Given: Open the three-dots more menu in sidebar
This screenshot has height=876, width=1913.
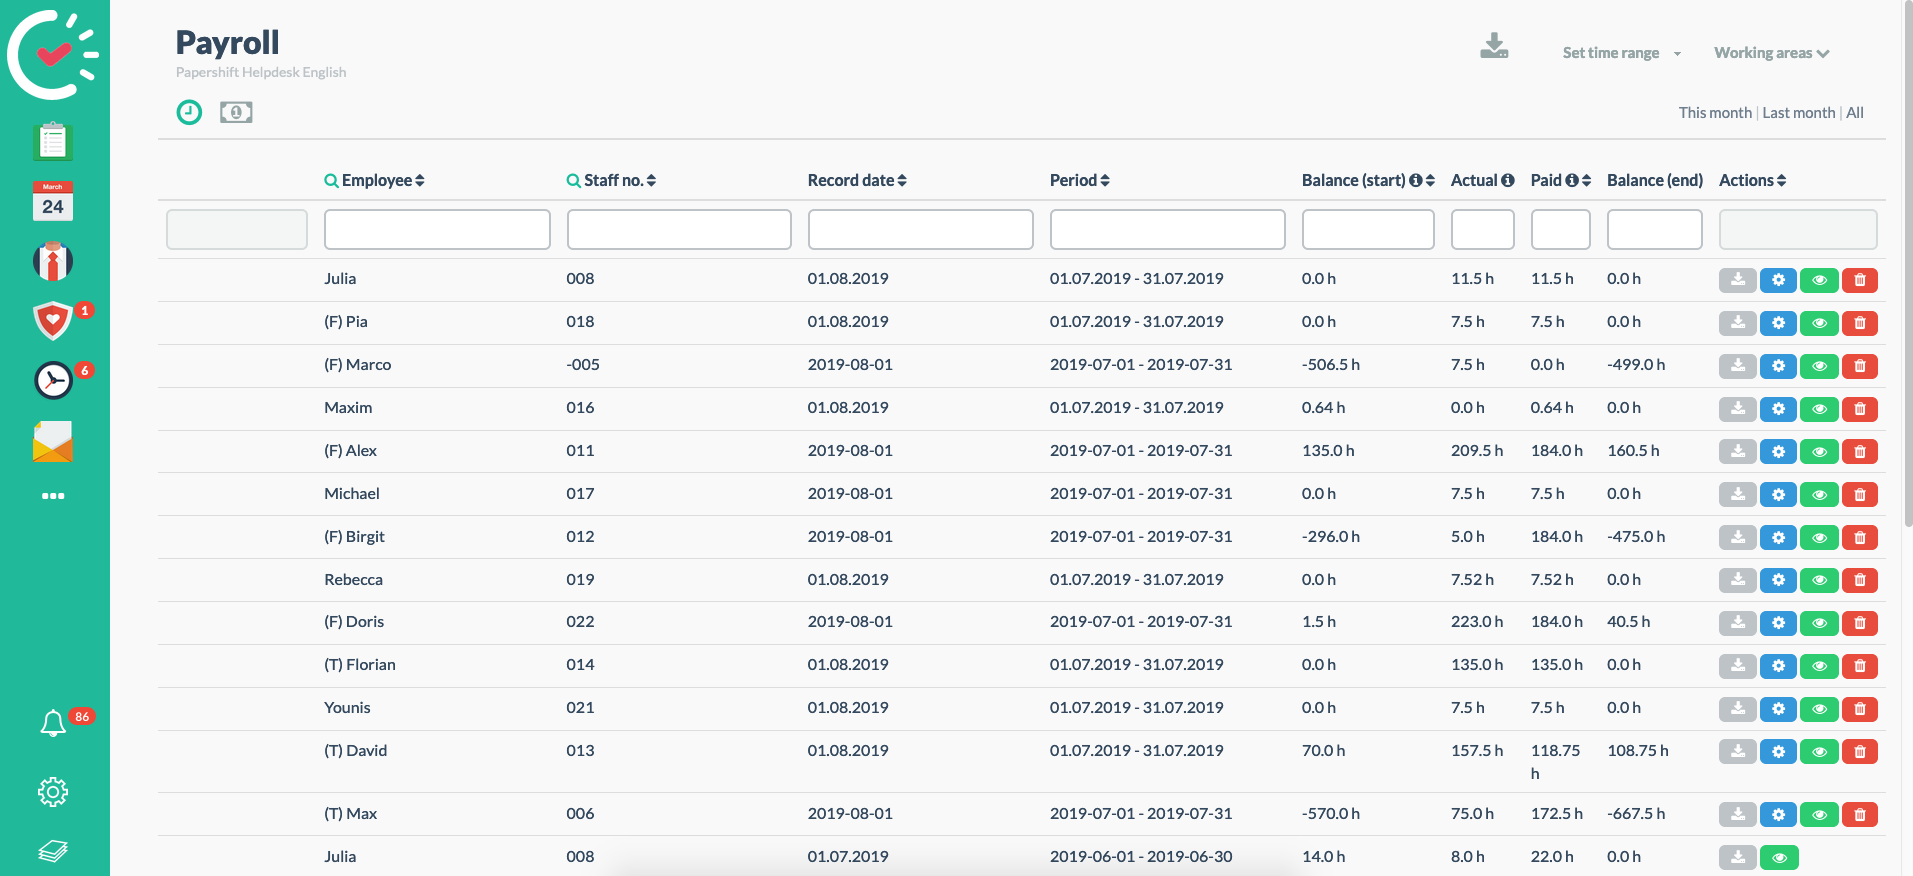Looking at the screenshot, I should coord(53,496).
